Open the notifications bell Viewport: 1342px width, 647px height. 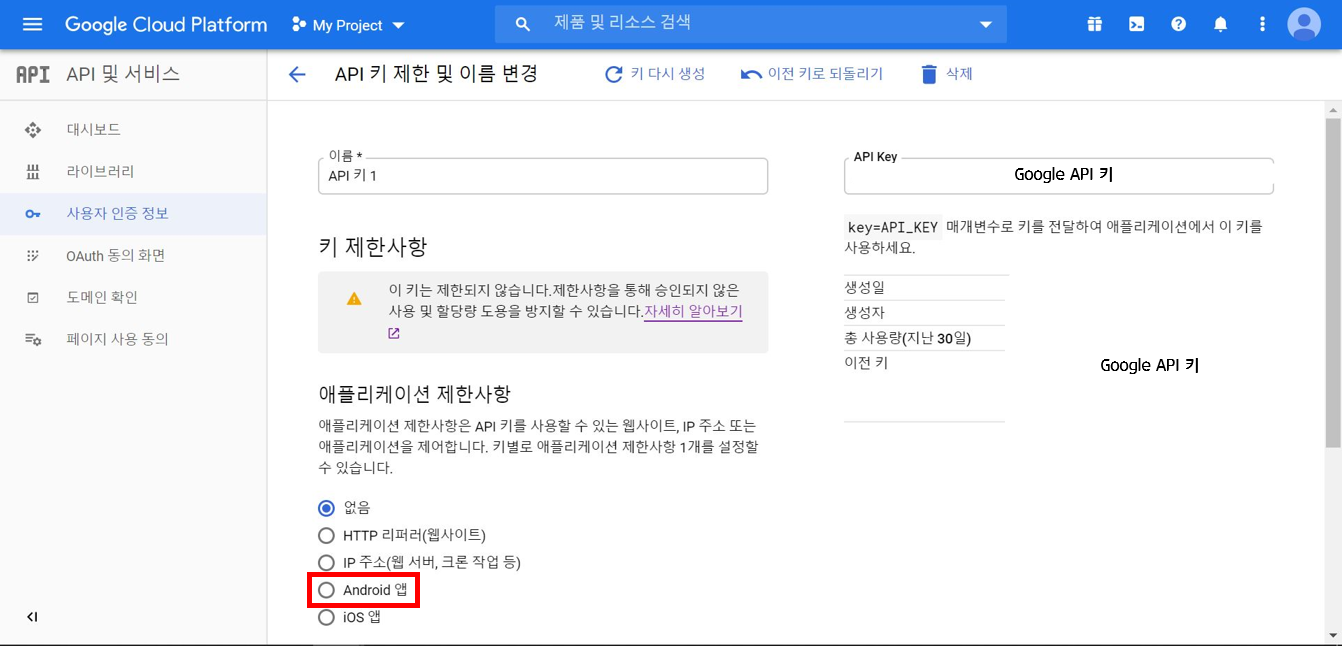pyautogui.click(x=1220, y=24)
